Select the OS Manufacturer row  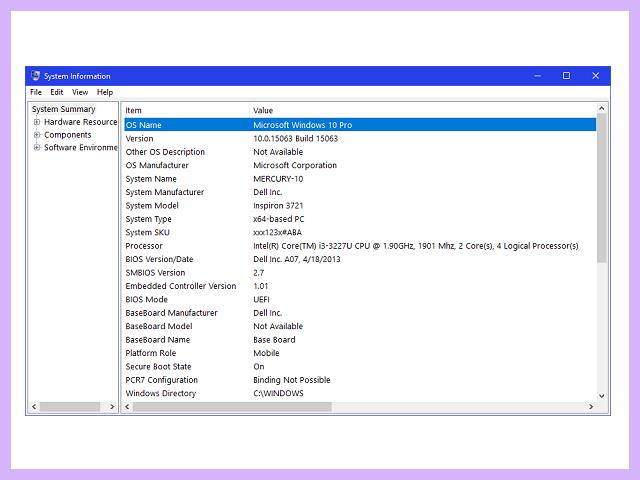(x=360, y=165)
